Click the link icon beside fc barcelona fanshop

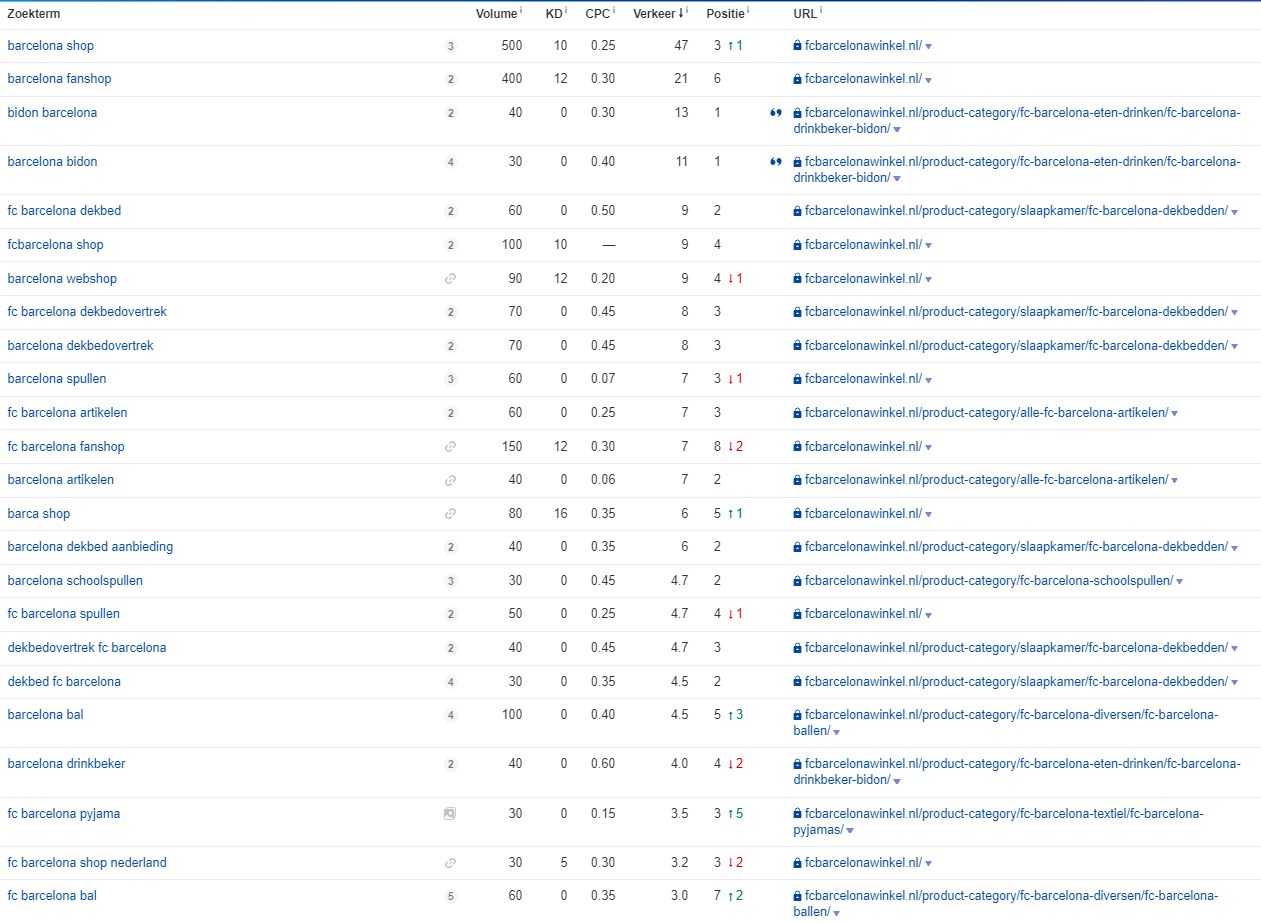pyautogui.click(x=450, y=447)
